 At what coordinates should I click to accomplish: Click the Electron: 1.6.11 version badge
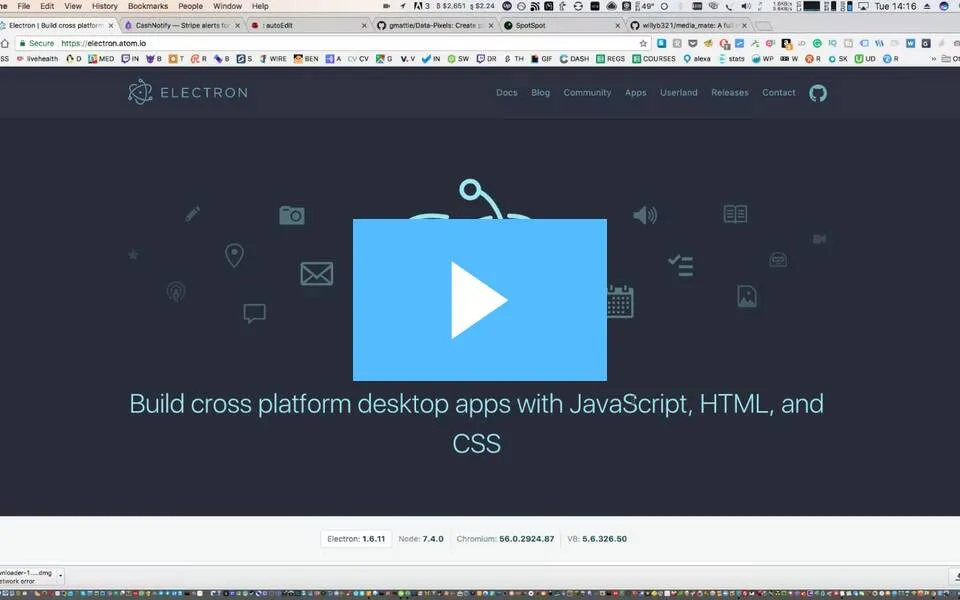[x=356, y=539]
